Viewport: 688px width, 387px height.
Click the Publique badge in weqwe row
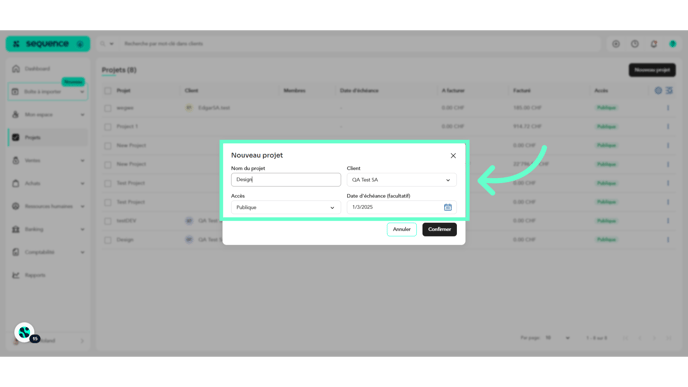pos(606,108)
